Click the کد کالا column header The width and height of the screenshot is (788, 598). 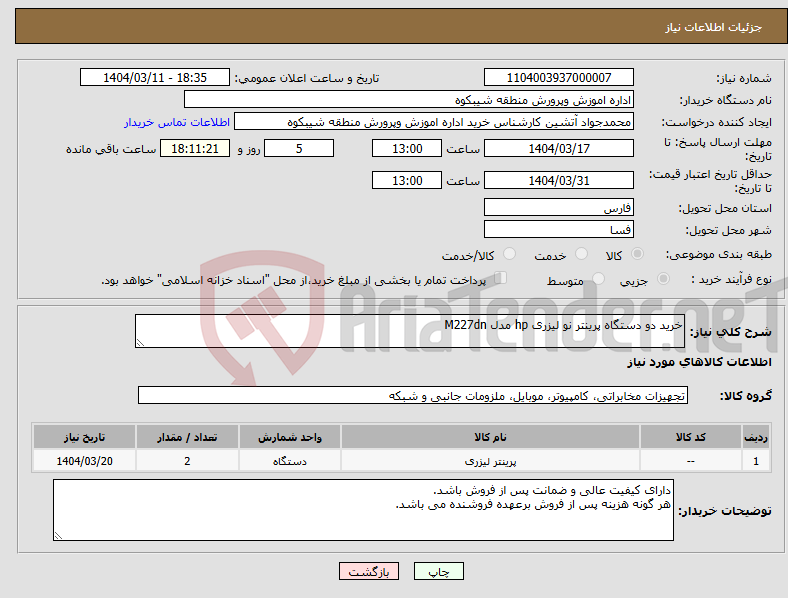[x=691, y=437]
